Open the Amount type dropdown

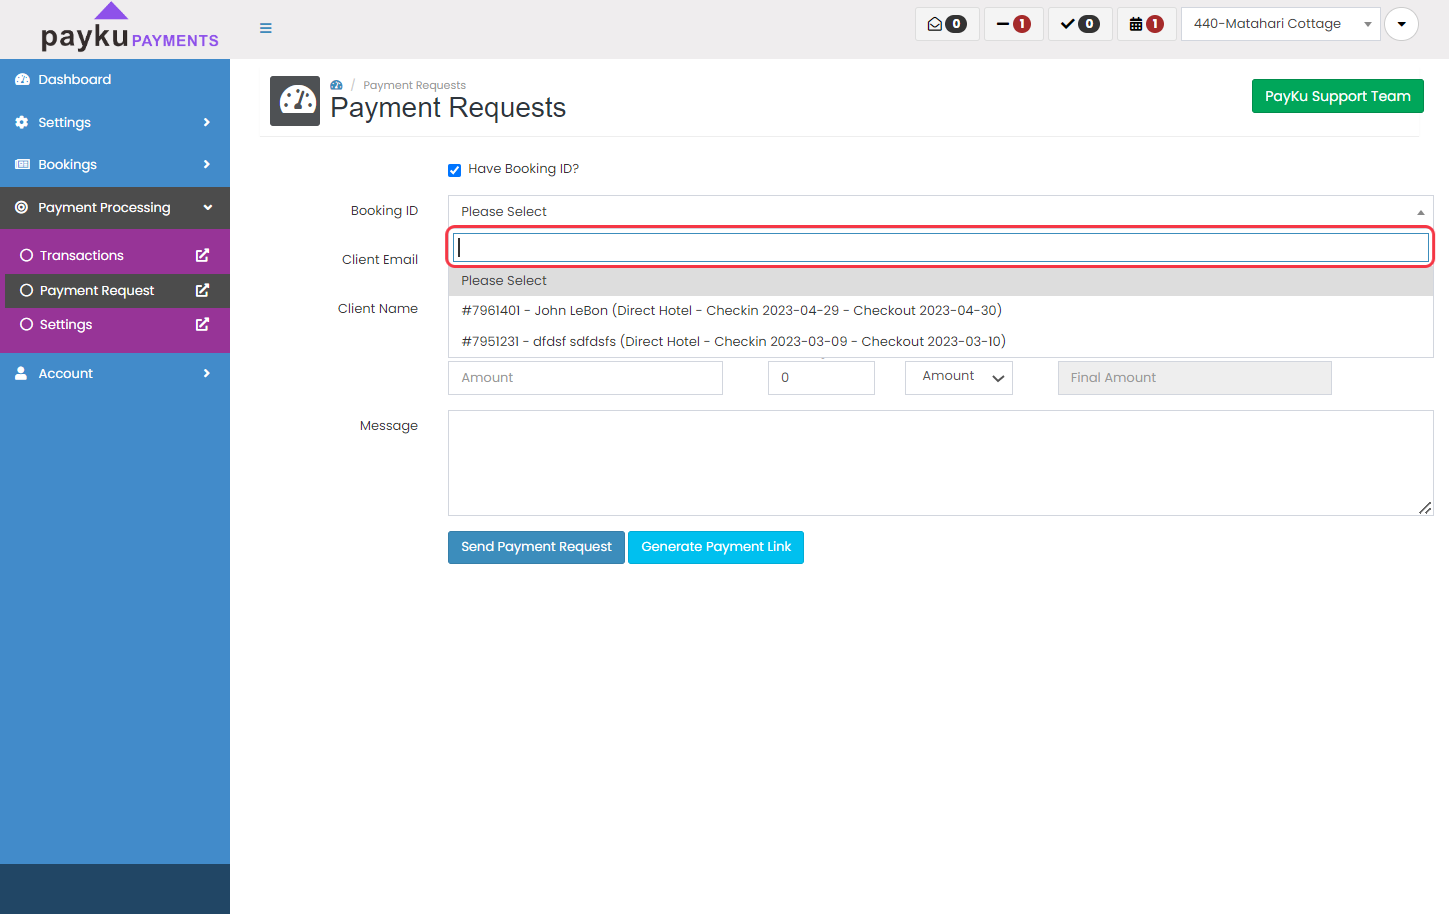point(959,377)
